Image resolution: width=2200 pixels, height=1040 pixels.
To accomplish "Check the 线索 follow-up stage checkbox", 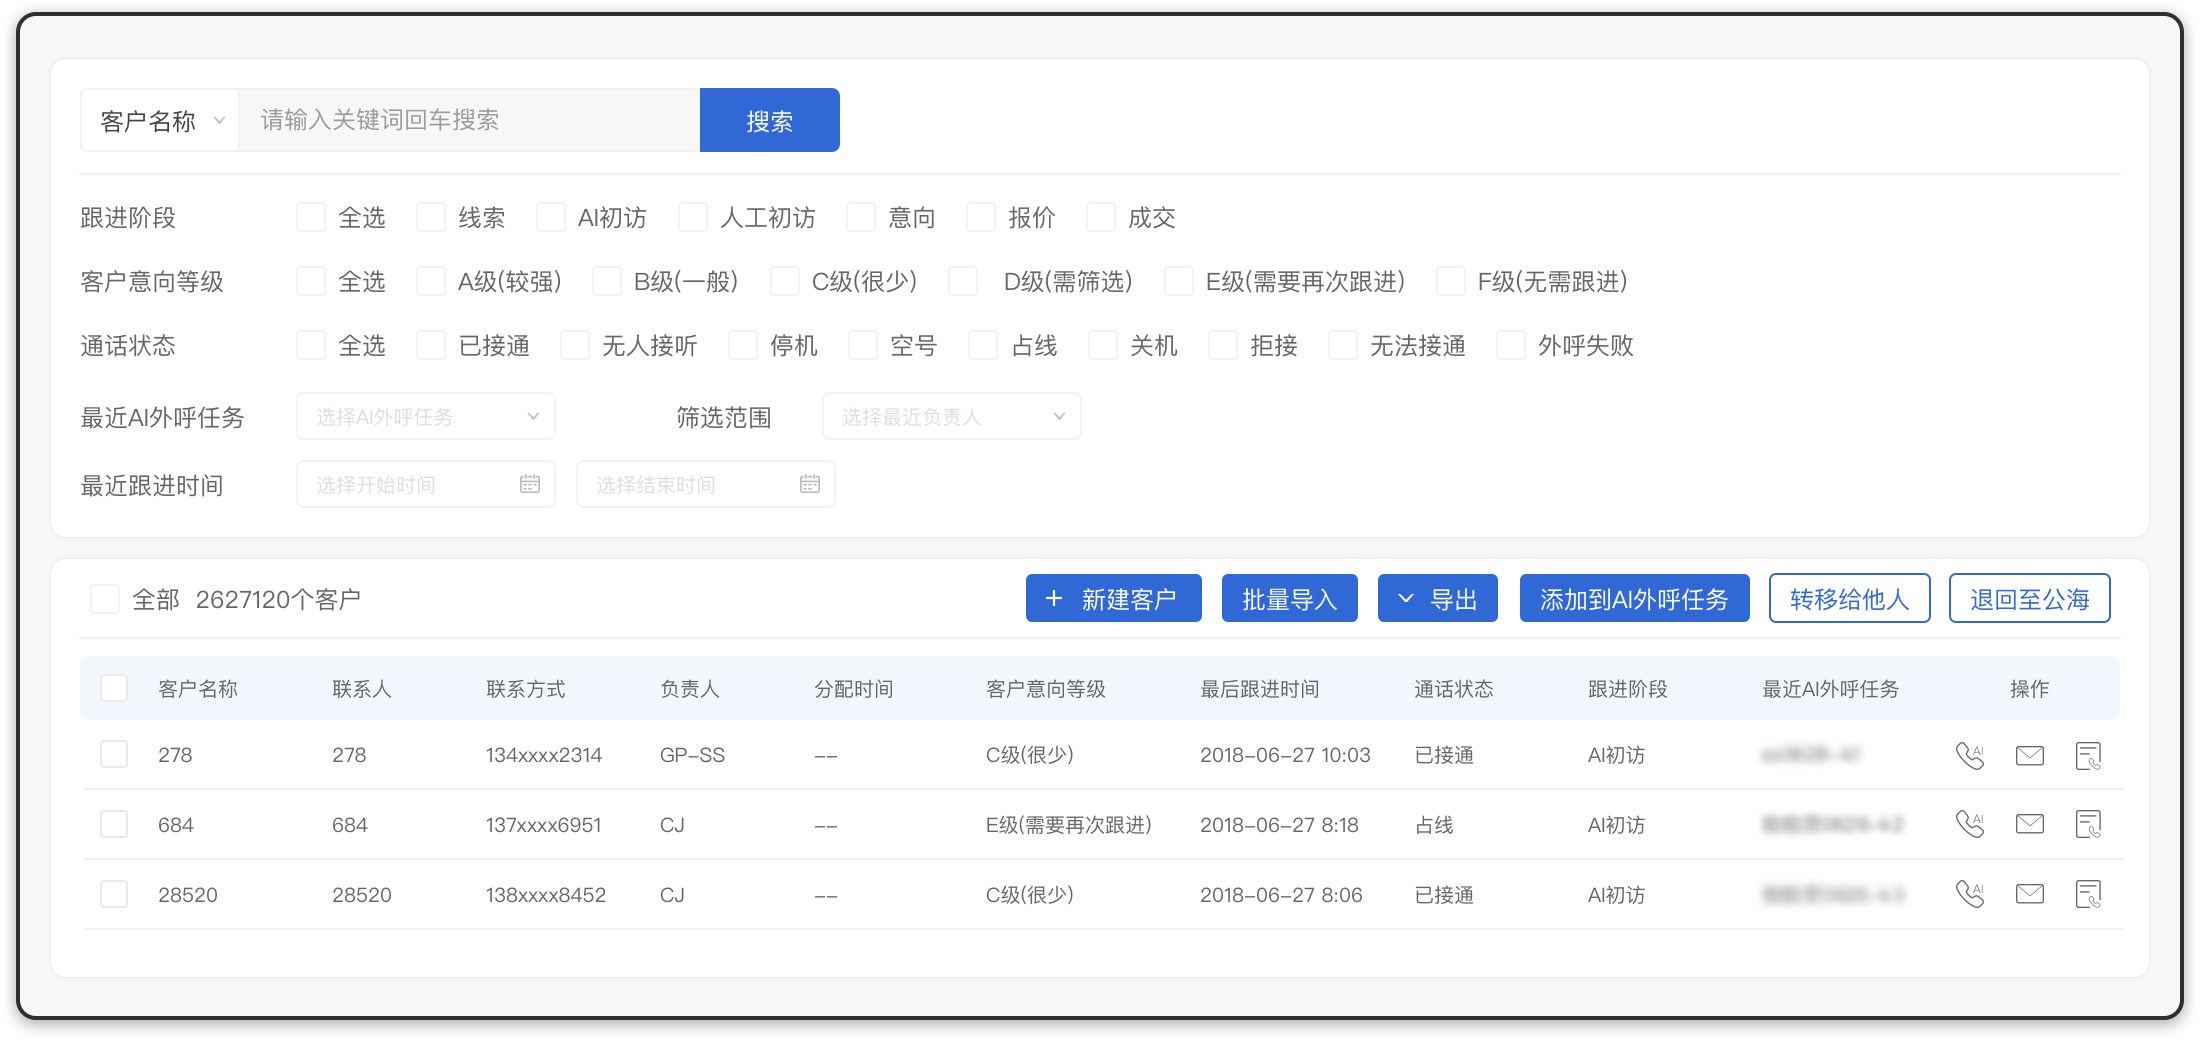I will pyautogui.click(x=431, y=217).
